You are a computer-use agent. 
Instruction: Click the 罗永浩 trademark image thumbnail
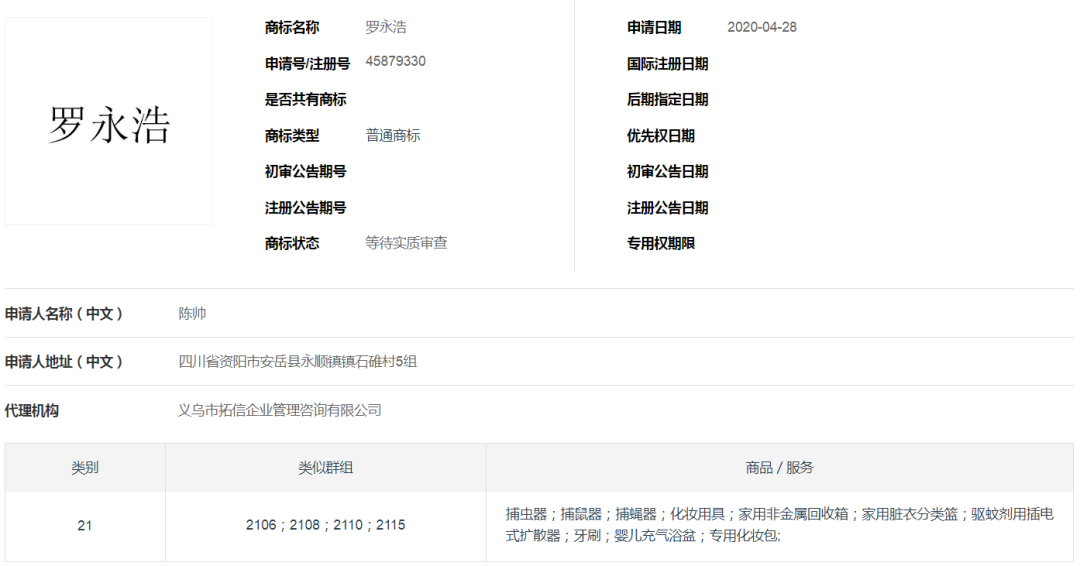[x=109, y=121]
